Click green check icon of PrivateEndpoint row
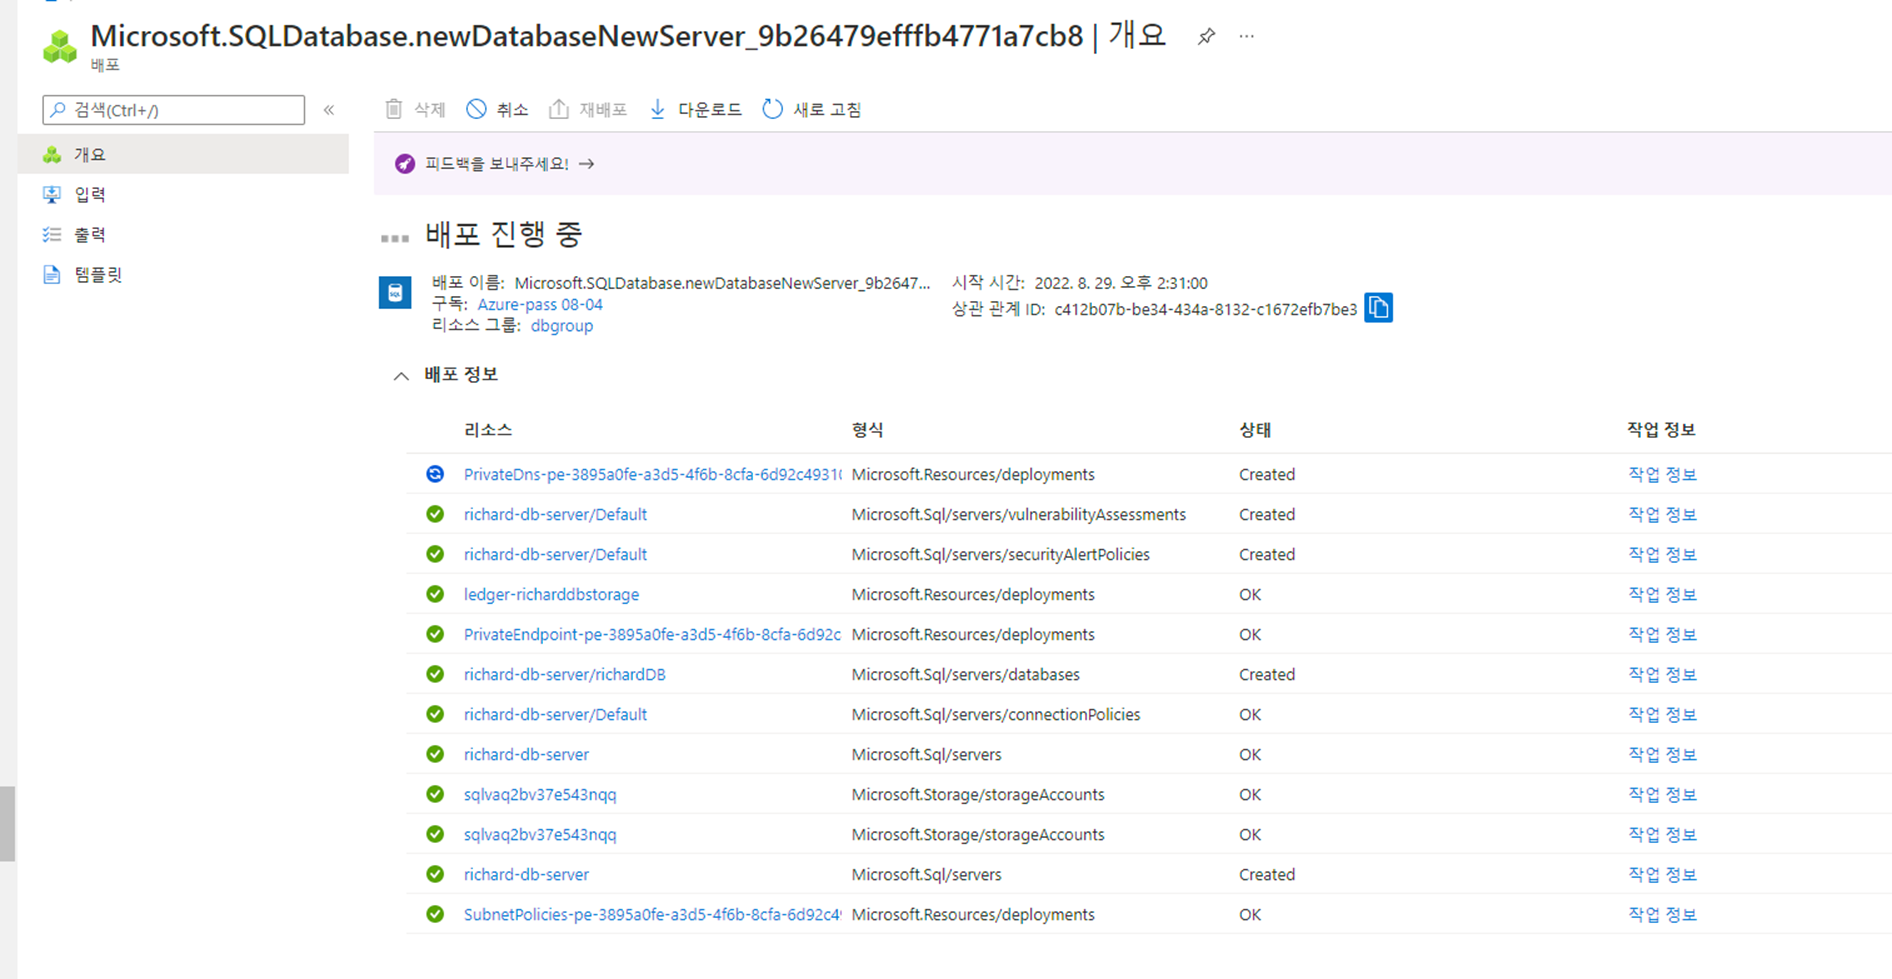The width and height of the screenshot is (1892, 979). [435, 634]
